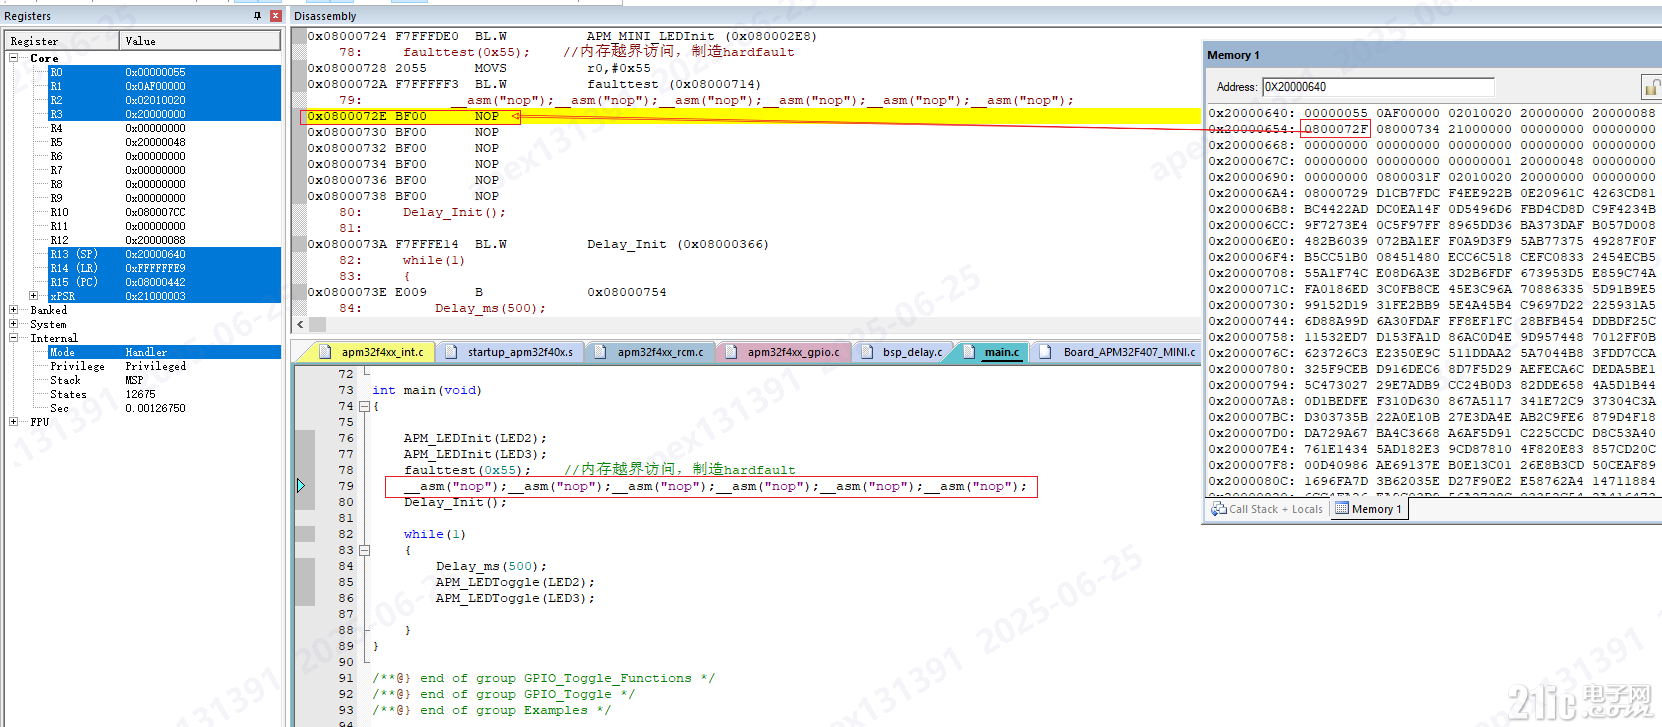Collapse the Internal register group
This screenshot has height=727, width=1662.
(14, 338)
